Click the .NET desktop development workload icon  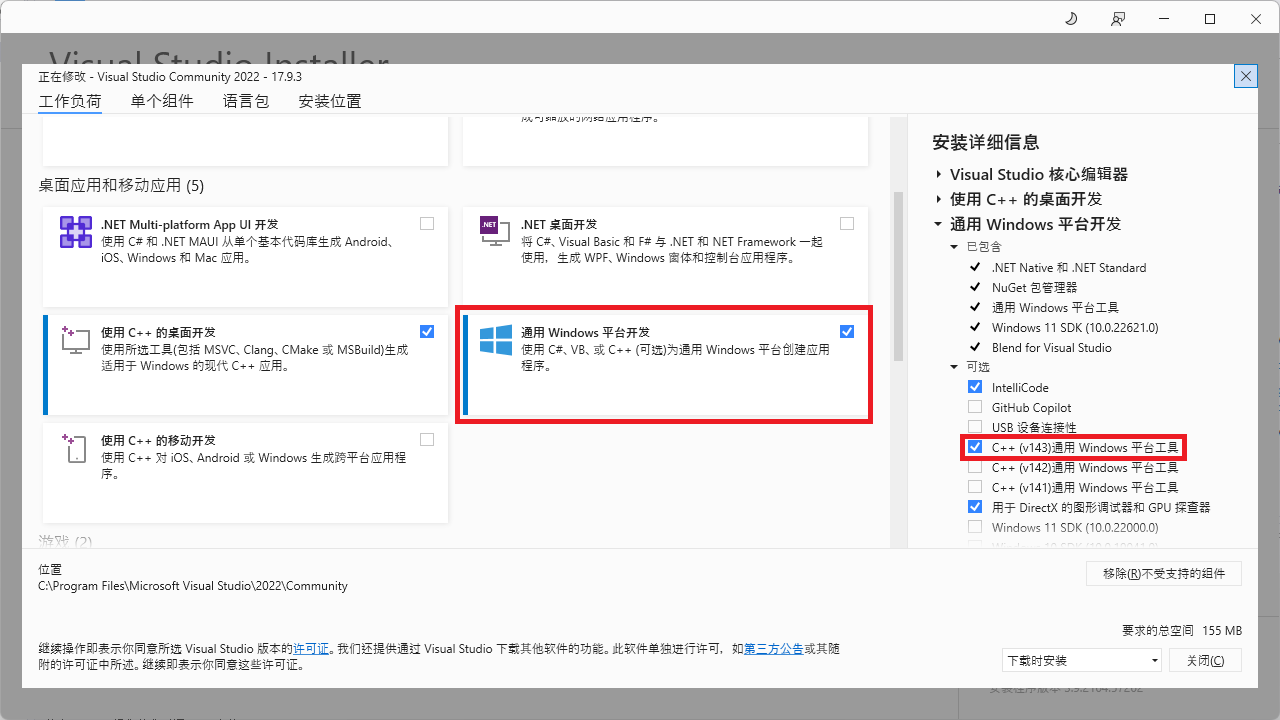coord(496,232)
